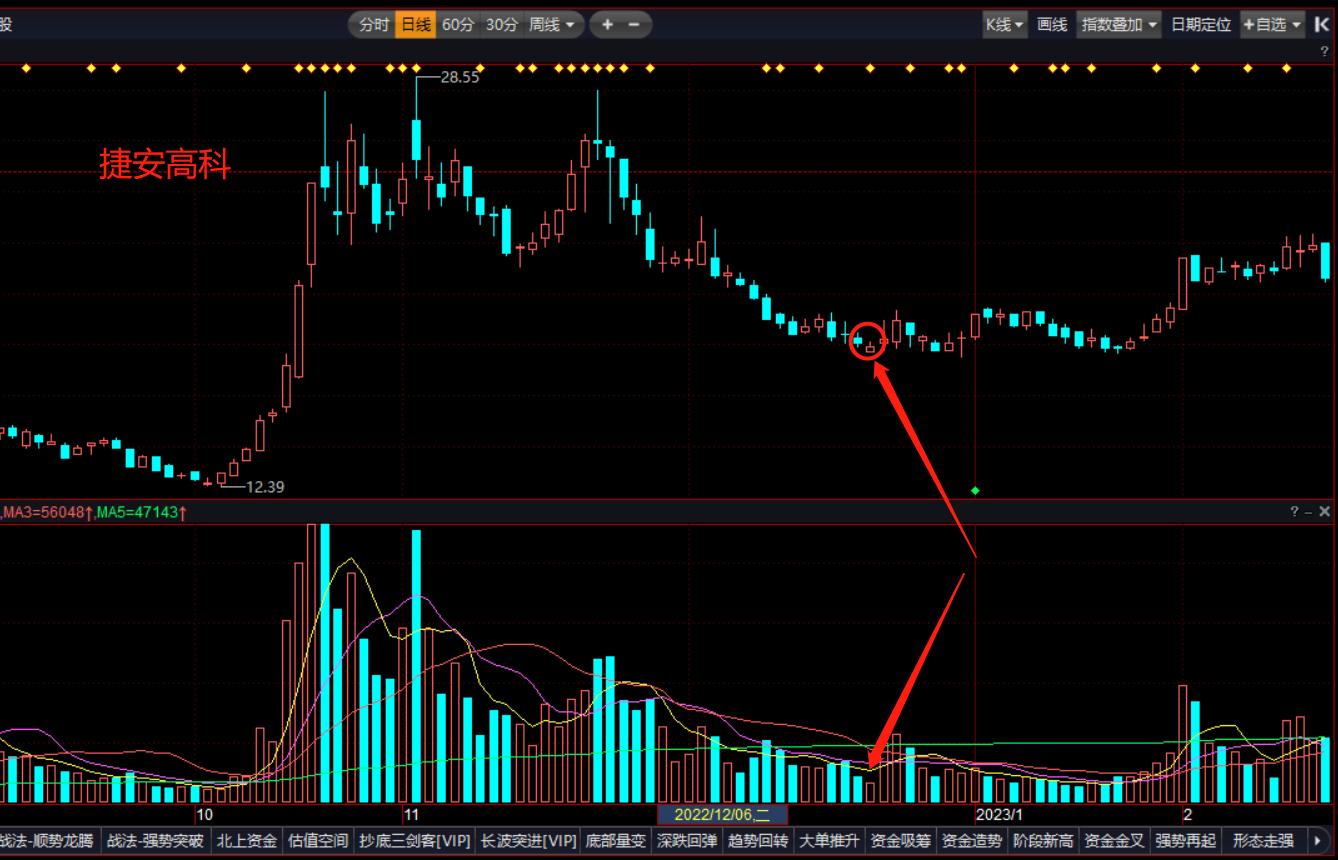Click the 画线 drawing tools button
This screenshot has width=1338, height=860.
1052,25
